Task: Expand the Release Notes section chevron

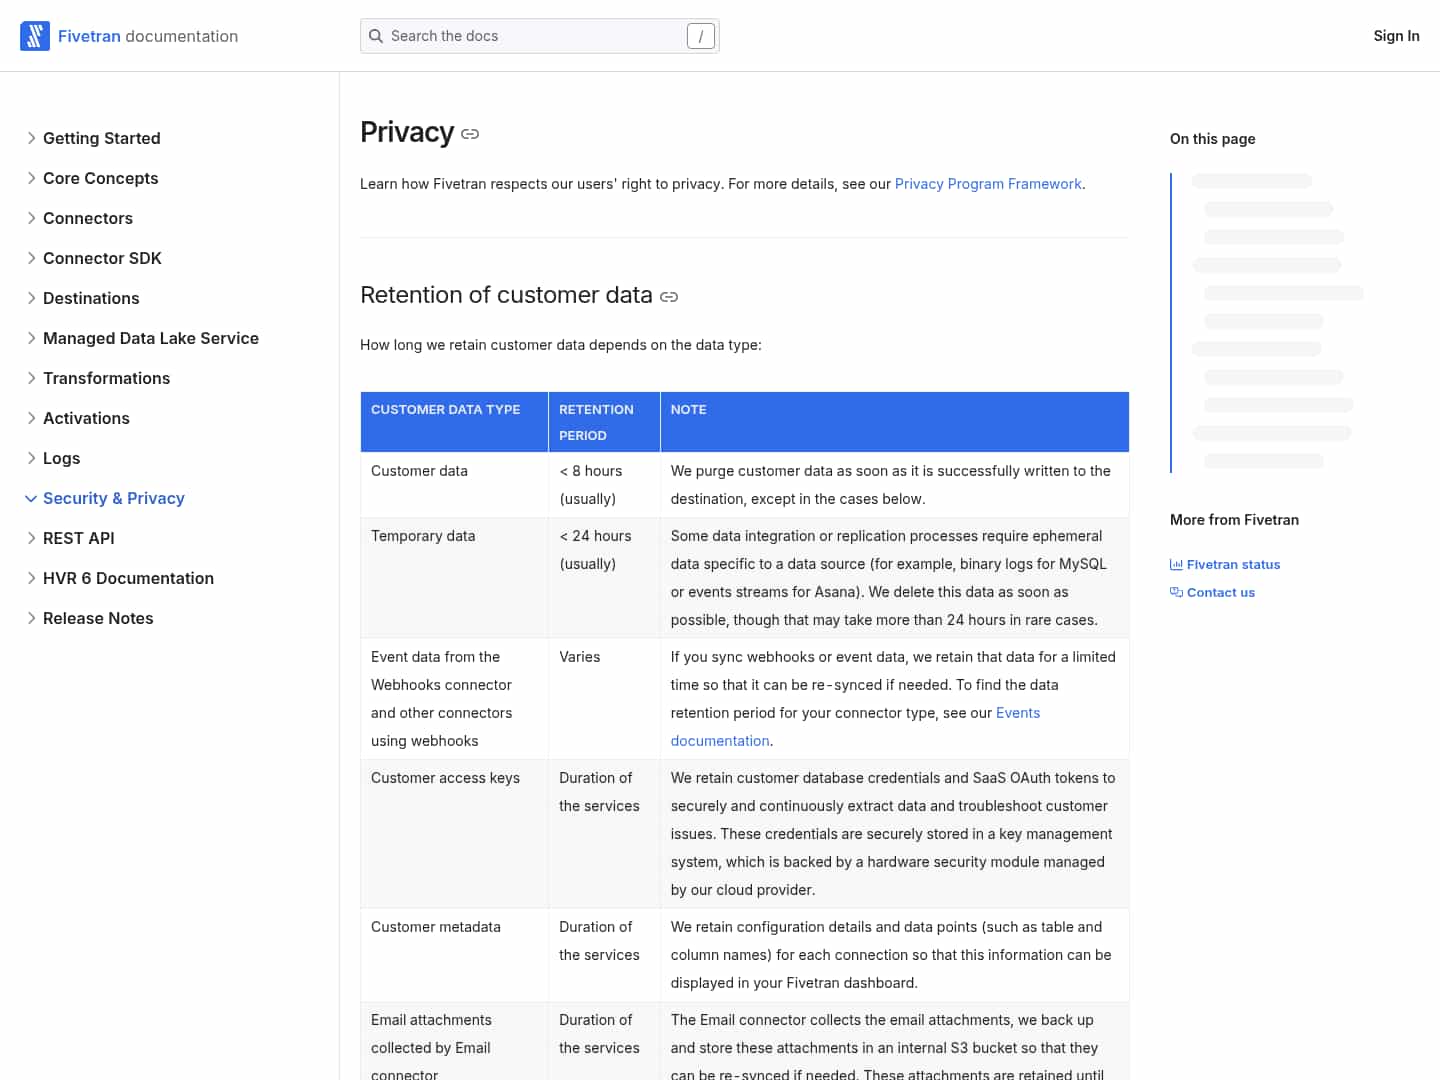Action: coord(31,618)
